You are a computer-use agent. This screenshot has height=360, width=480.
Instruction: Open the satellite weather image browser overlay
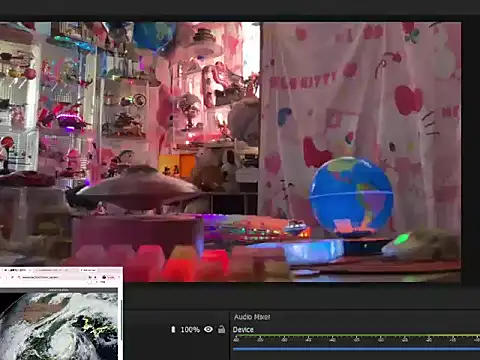pyautogui.click(x=61, y=313)
